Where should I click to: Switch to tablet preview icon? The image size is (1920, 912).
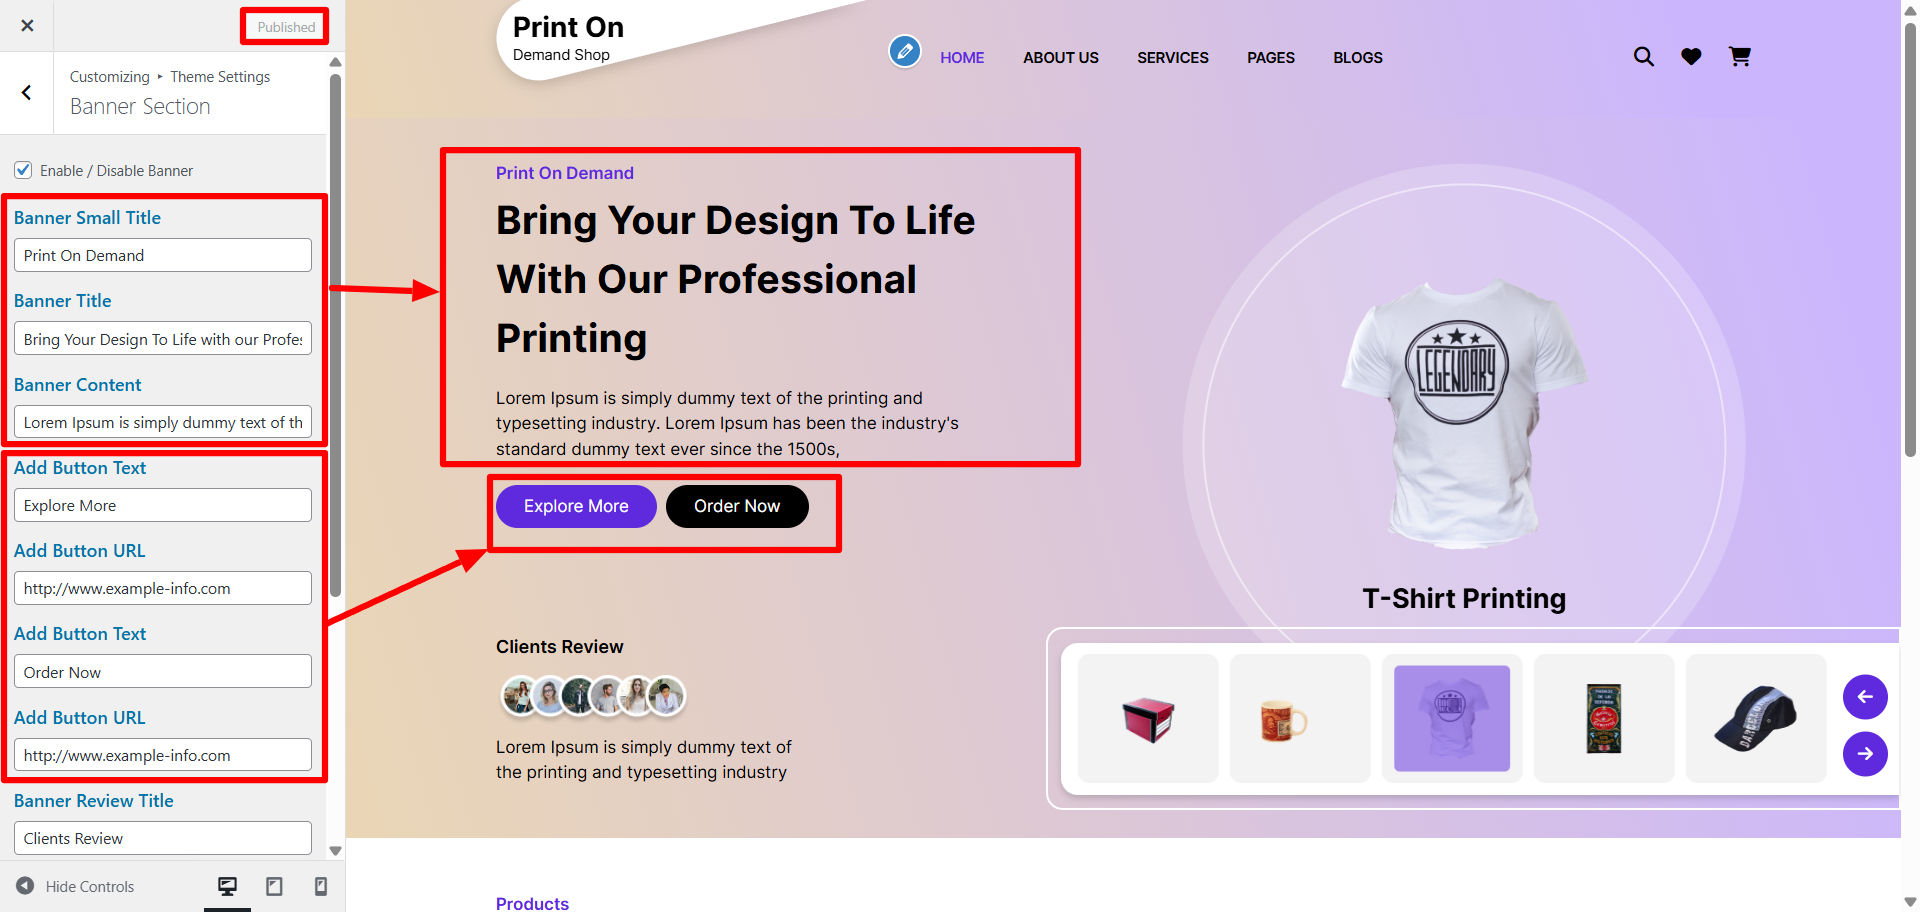[x=274, y=886]
